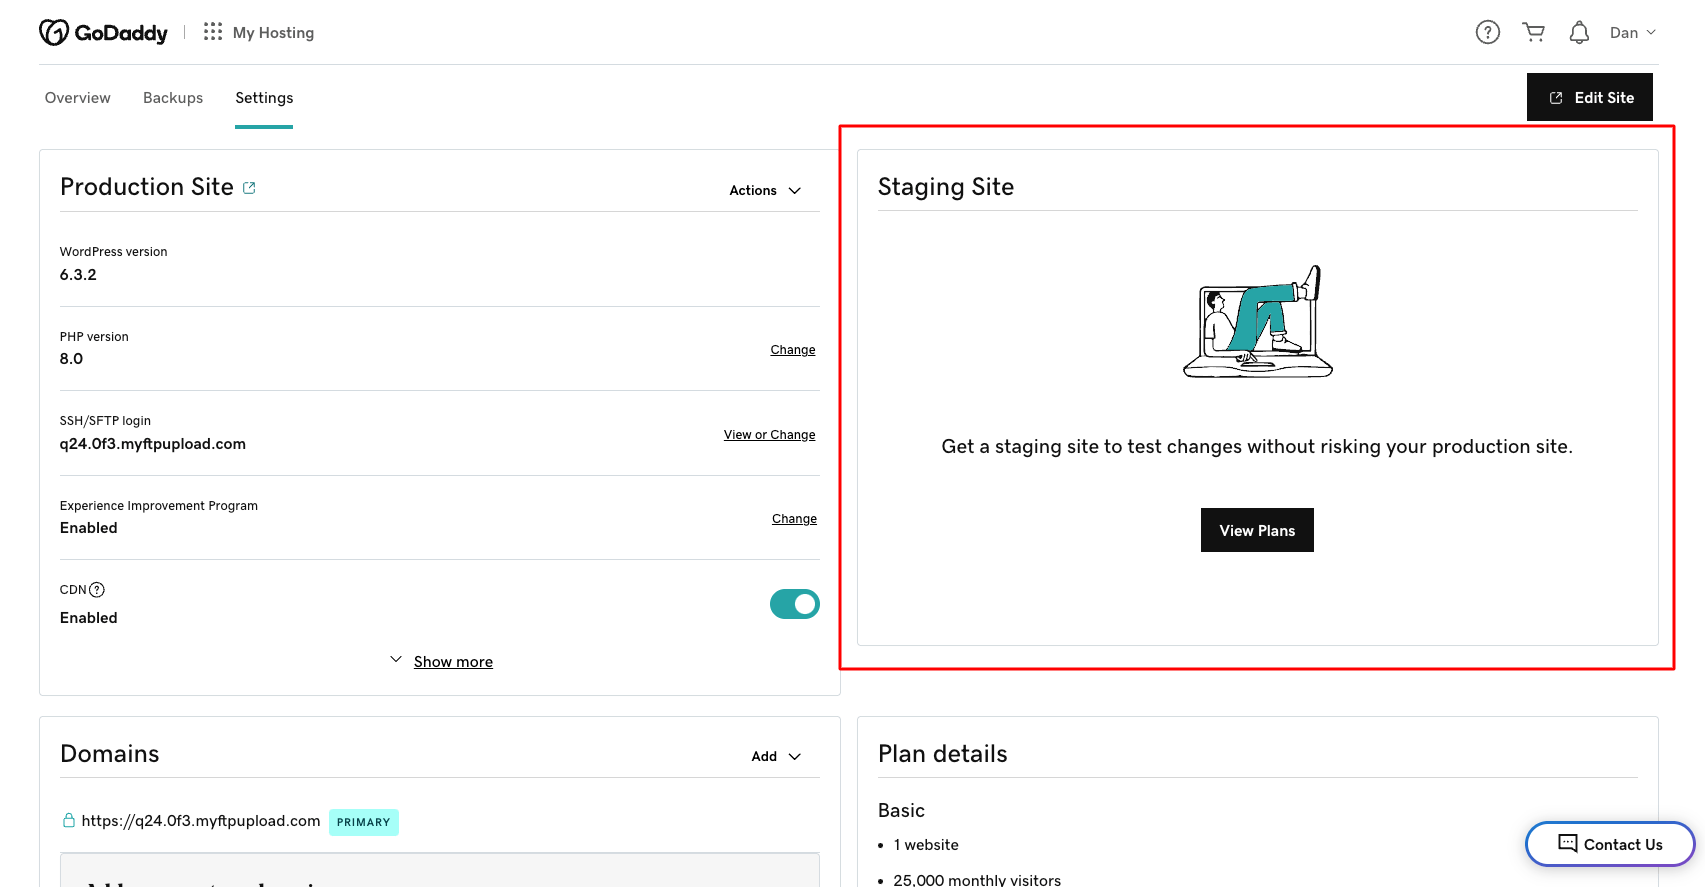1705x887 pixels.
Task: Open the Production Site Actions dropdown
Action: (765, 190)
